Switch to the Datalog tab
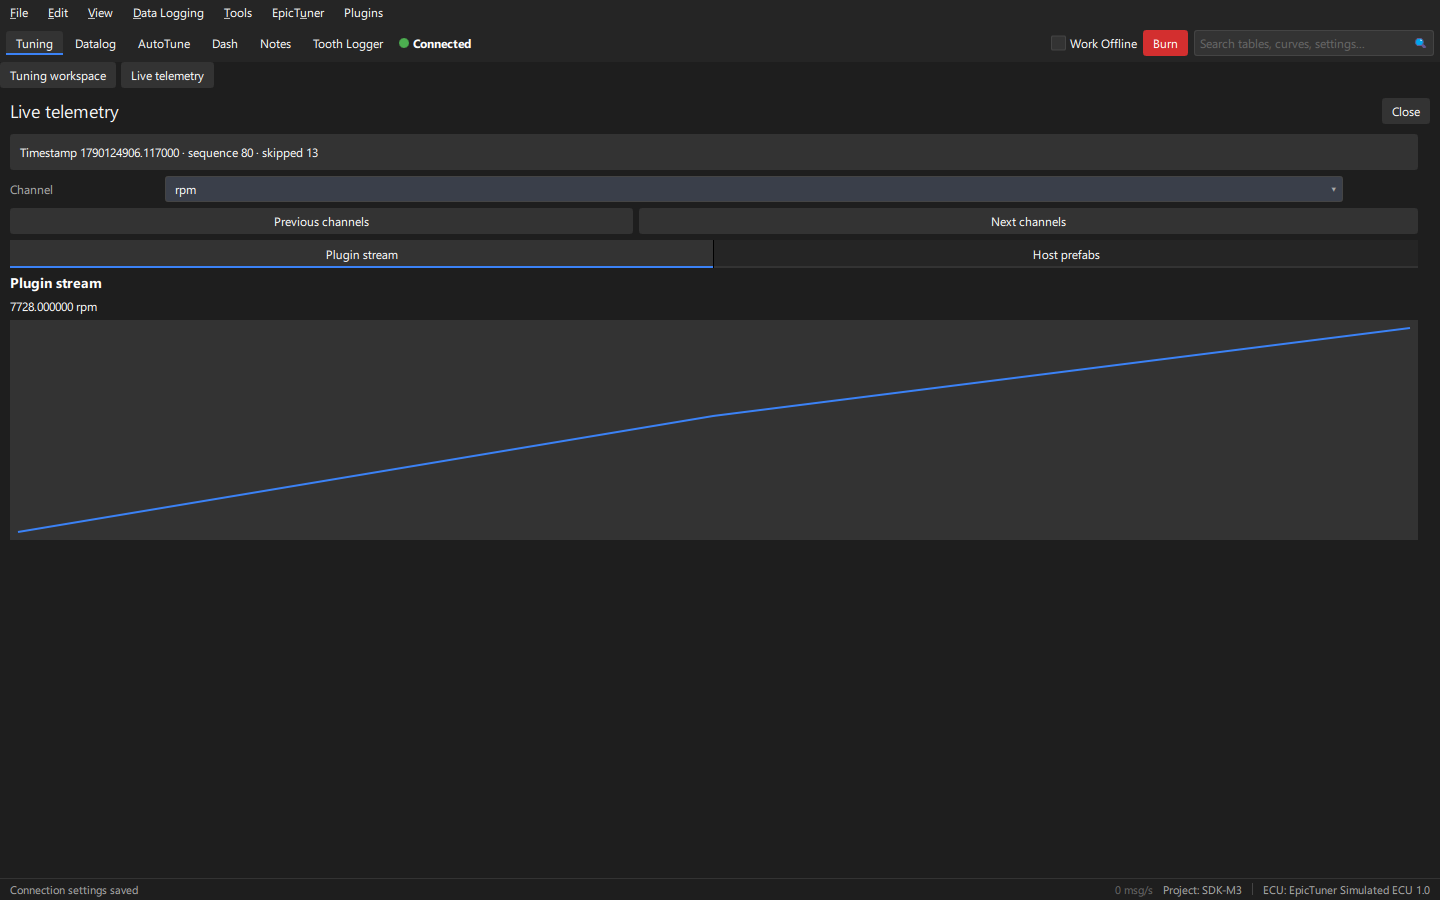This screenshot has height=900, width=1440. coord(95,44)
